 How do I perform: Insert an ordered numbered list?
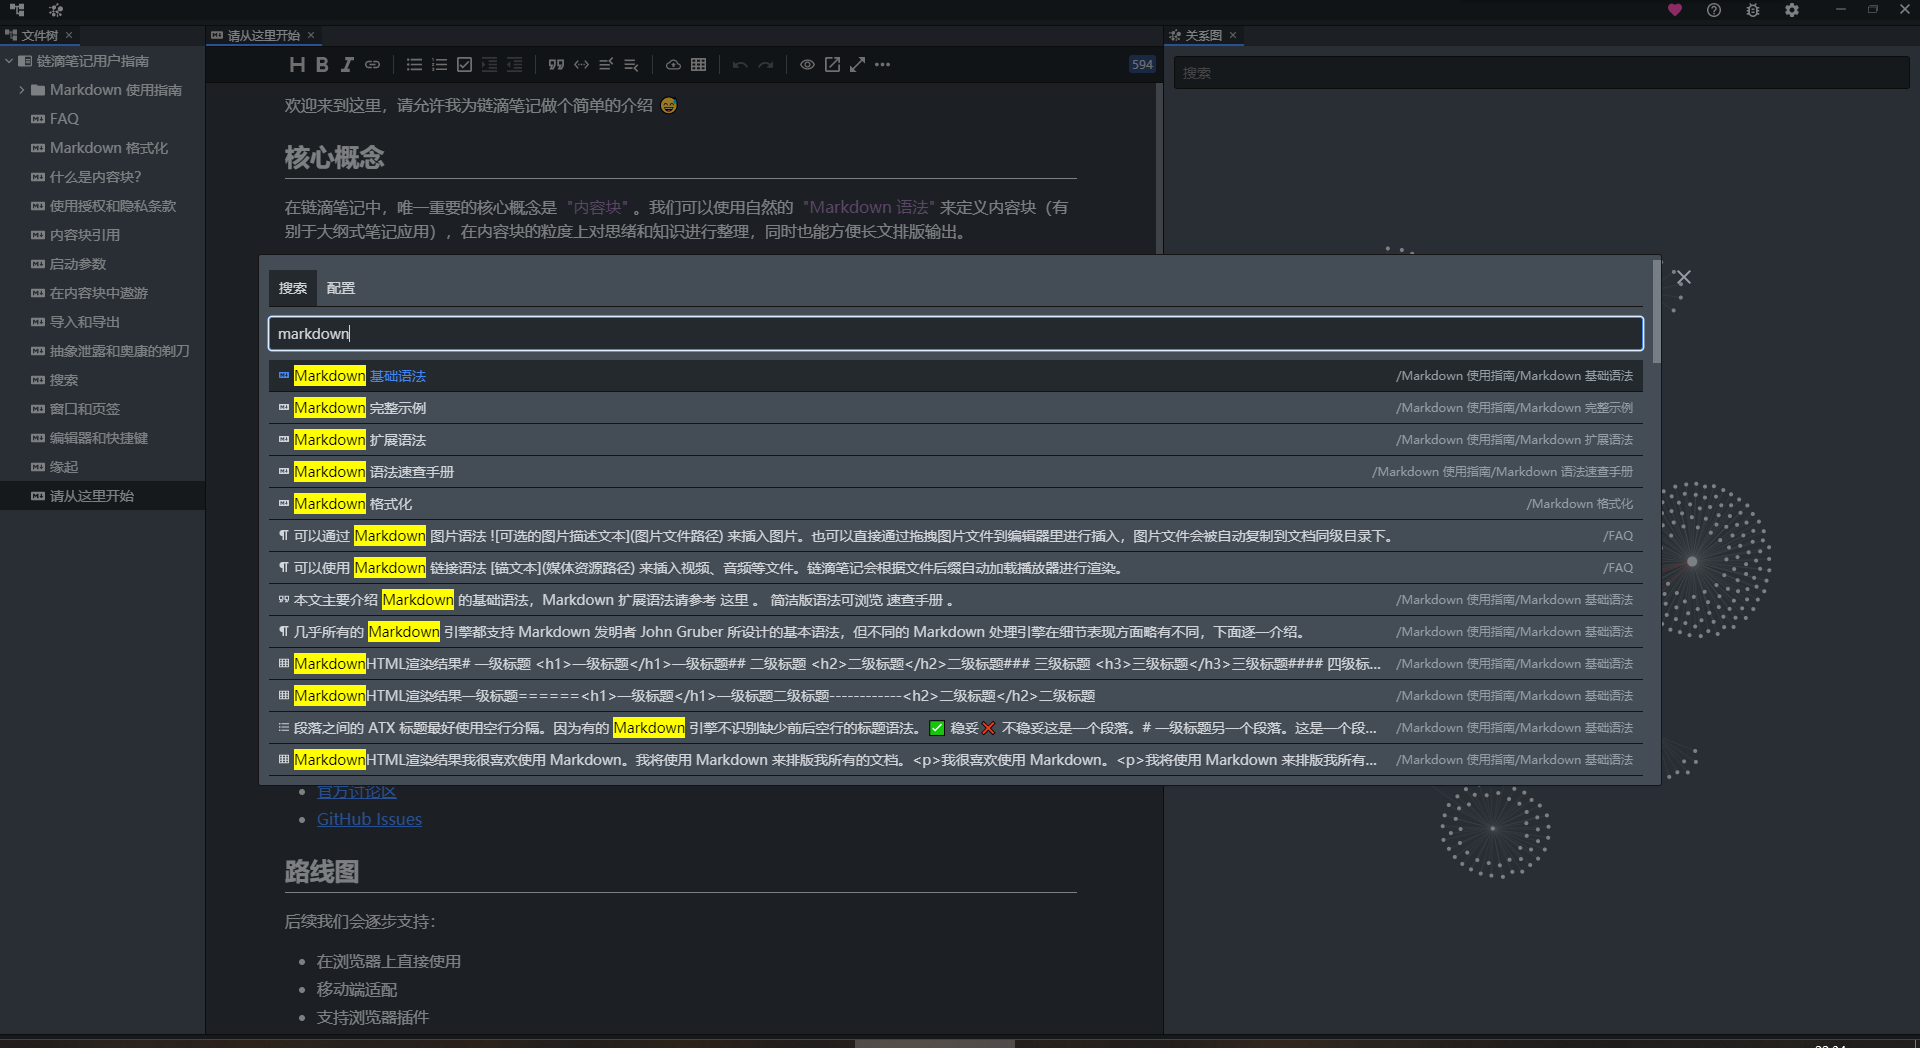439,65
